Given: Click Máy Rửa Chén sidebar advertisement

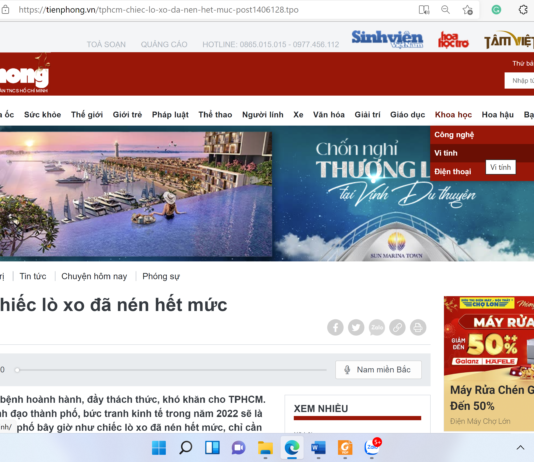Looking at the screenshot, I should 489,364.
